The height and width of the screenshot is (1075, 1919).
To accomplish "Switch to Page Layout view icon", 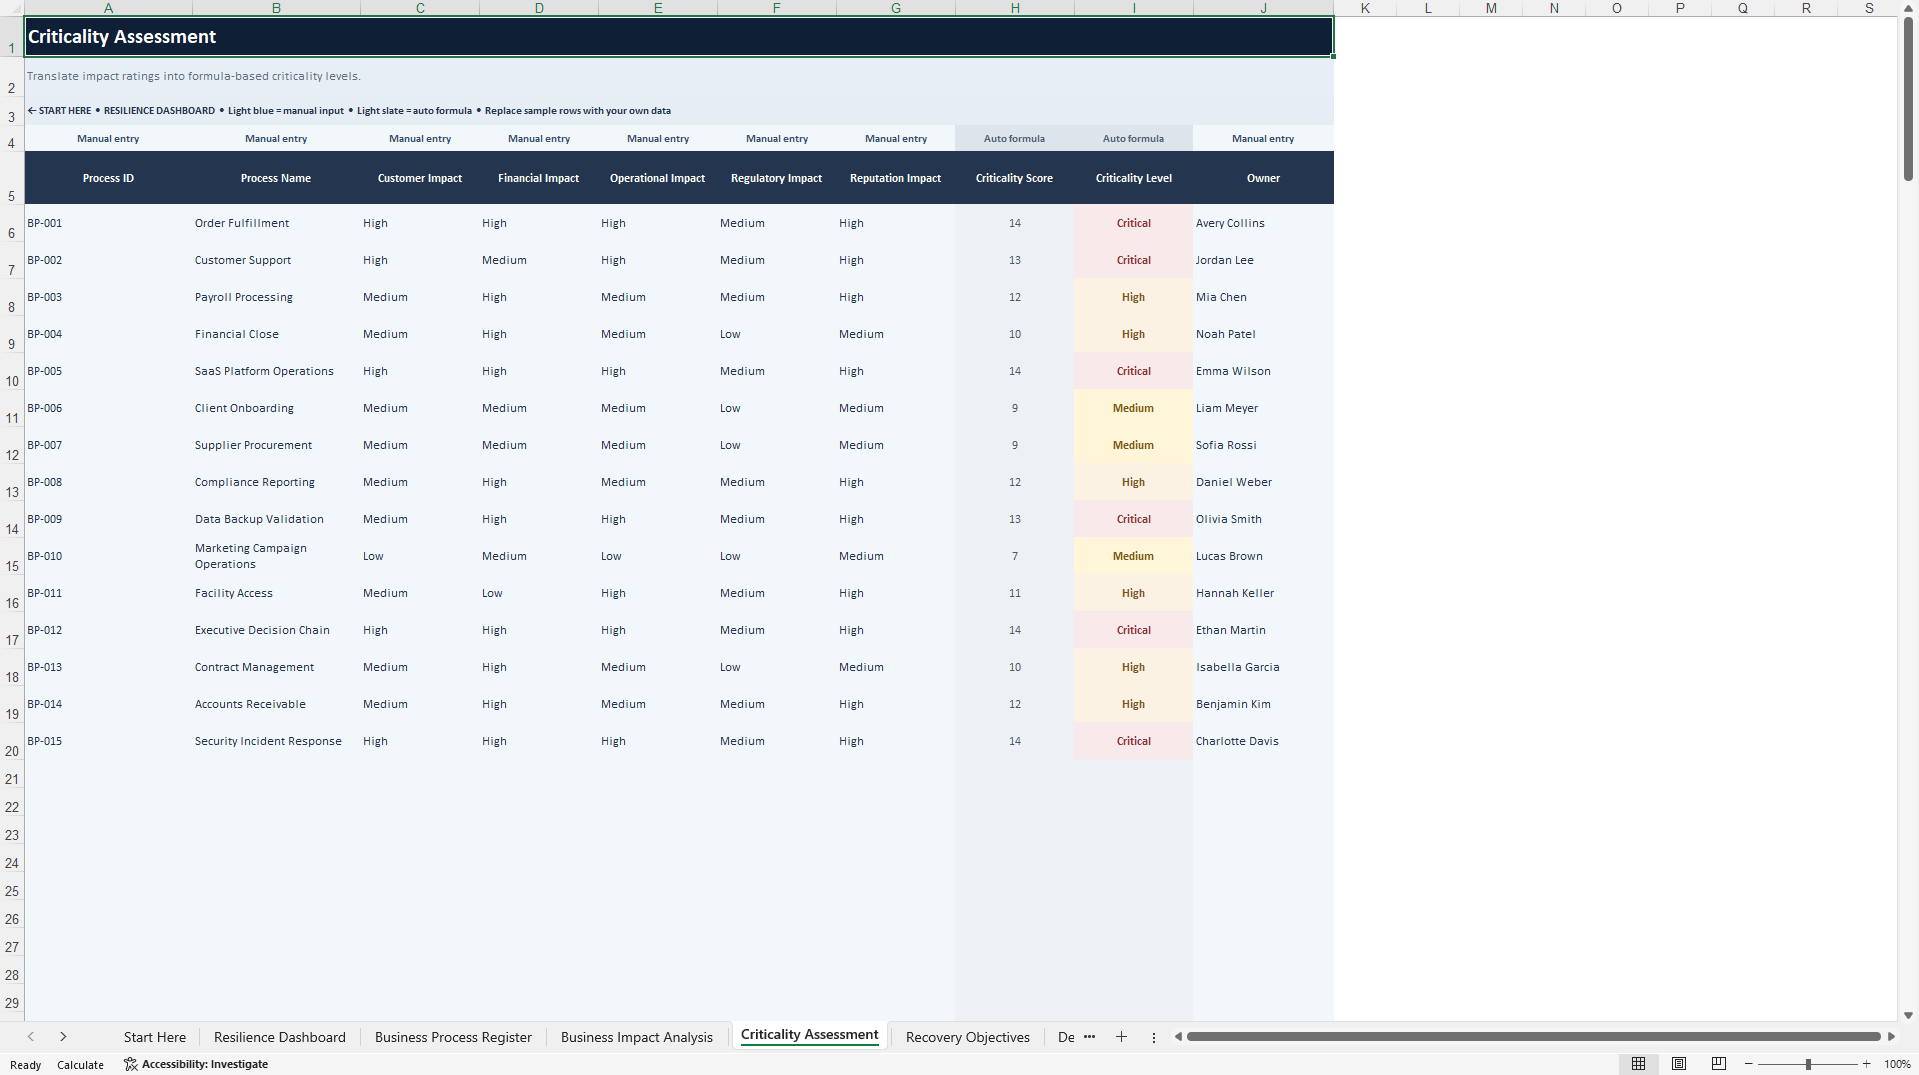I will pyautogui.click(x=1679, y=1064).
